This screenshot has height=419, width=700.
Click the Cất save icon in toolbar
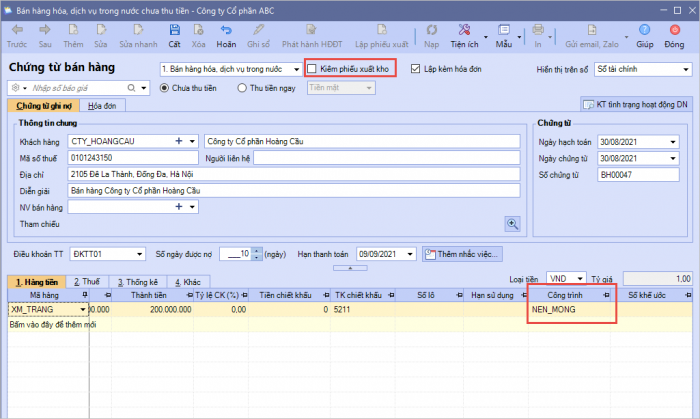(x=174, y=31)
